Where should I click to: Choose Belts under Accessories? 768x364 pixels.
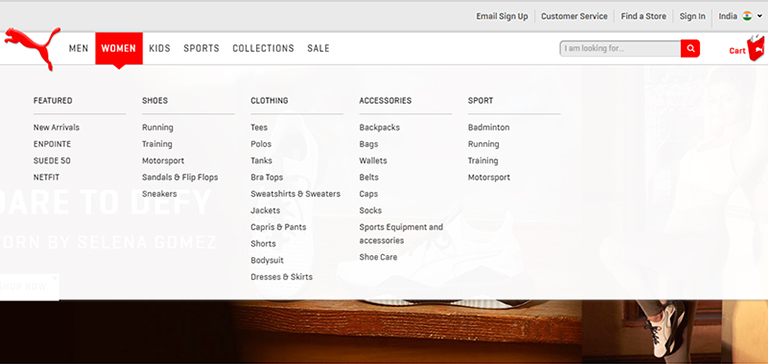click(369, 177)
